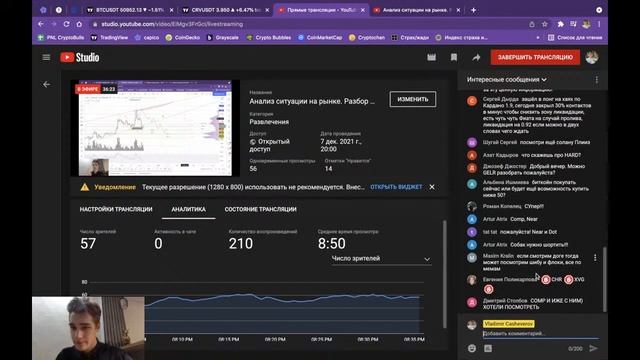Click the share page icon in address bar
This screenshot has height=360, width=640.
(x=532, y=24)
